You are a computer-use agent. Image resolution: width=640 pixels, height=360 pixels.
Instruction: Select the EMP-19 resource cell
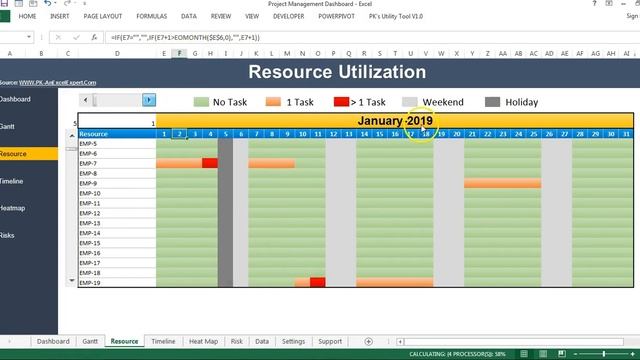click(117, 282)
